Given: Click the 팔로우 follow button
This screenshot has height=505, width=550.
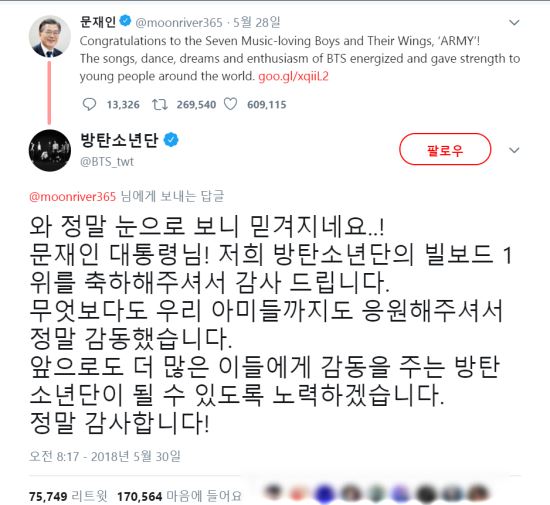Looking at the screenshot, I should 445,149.
